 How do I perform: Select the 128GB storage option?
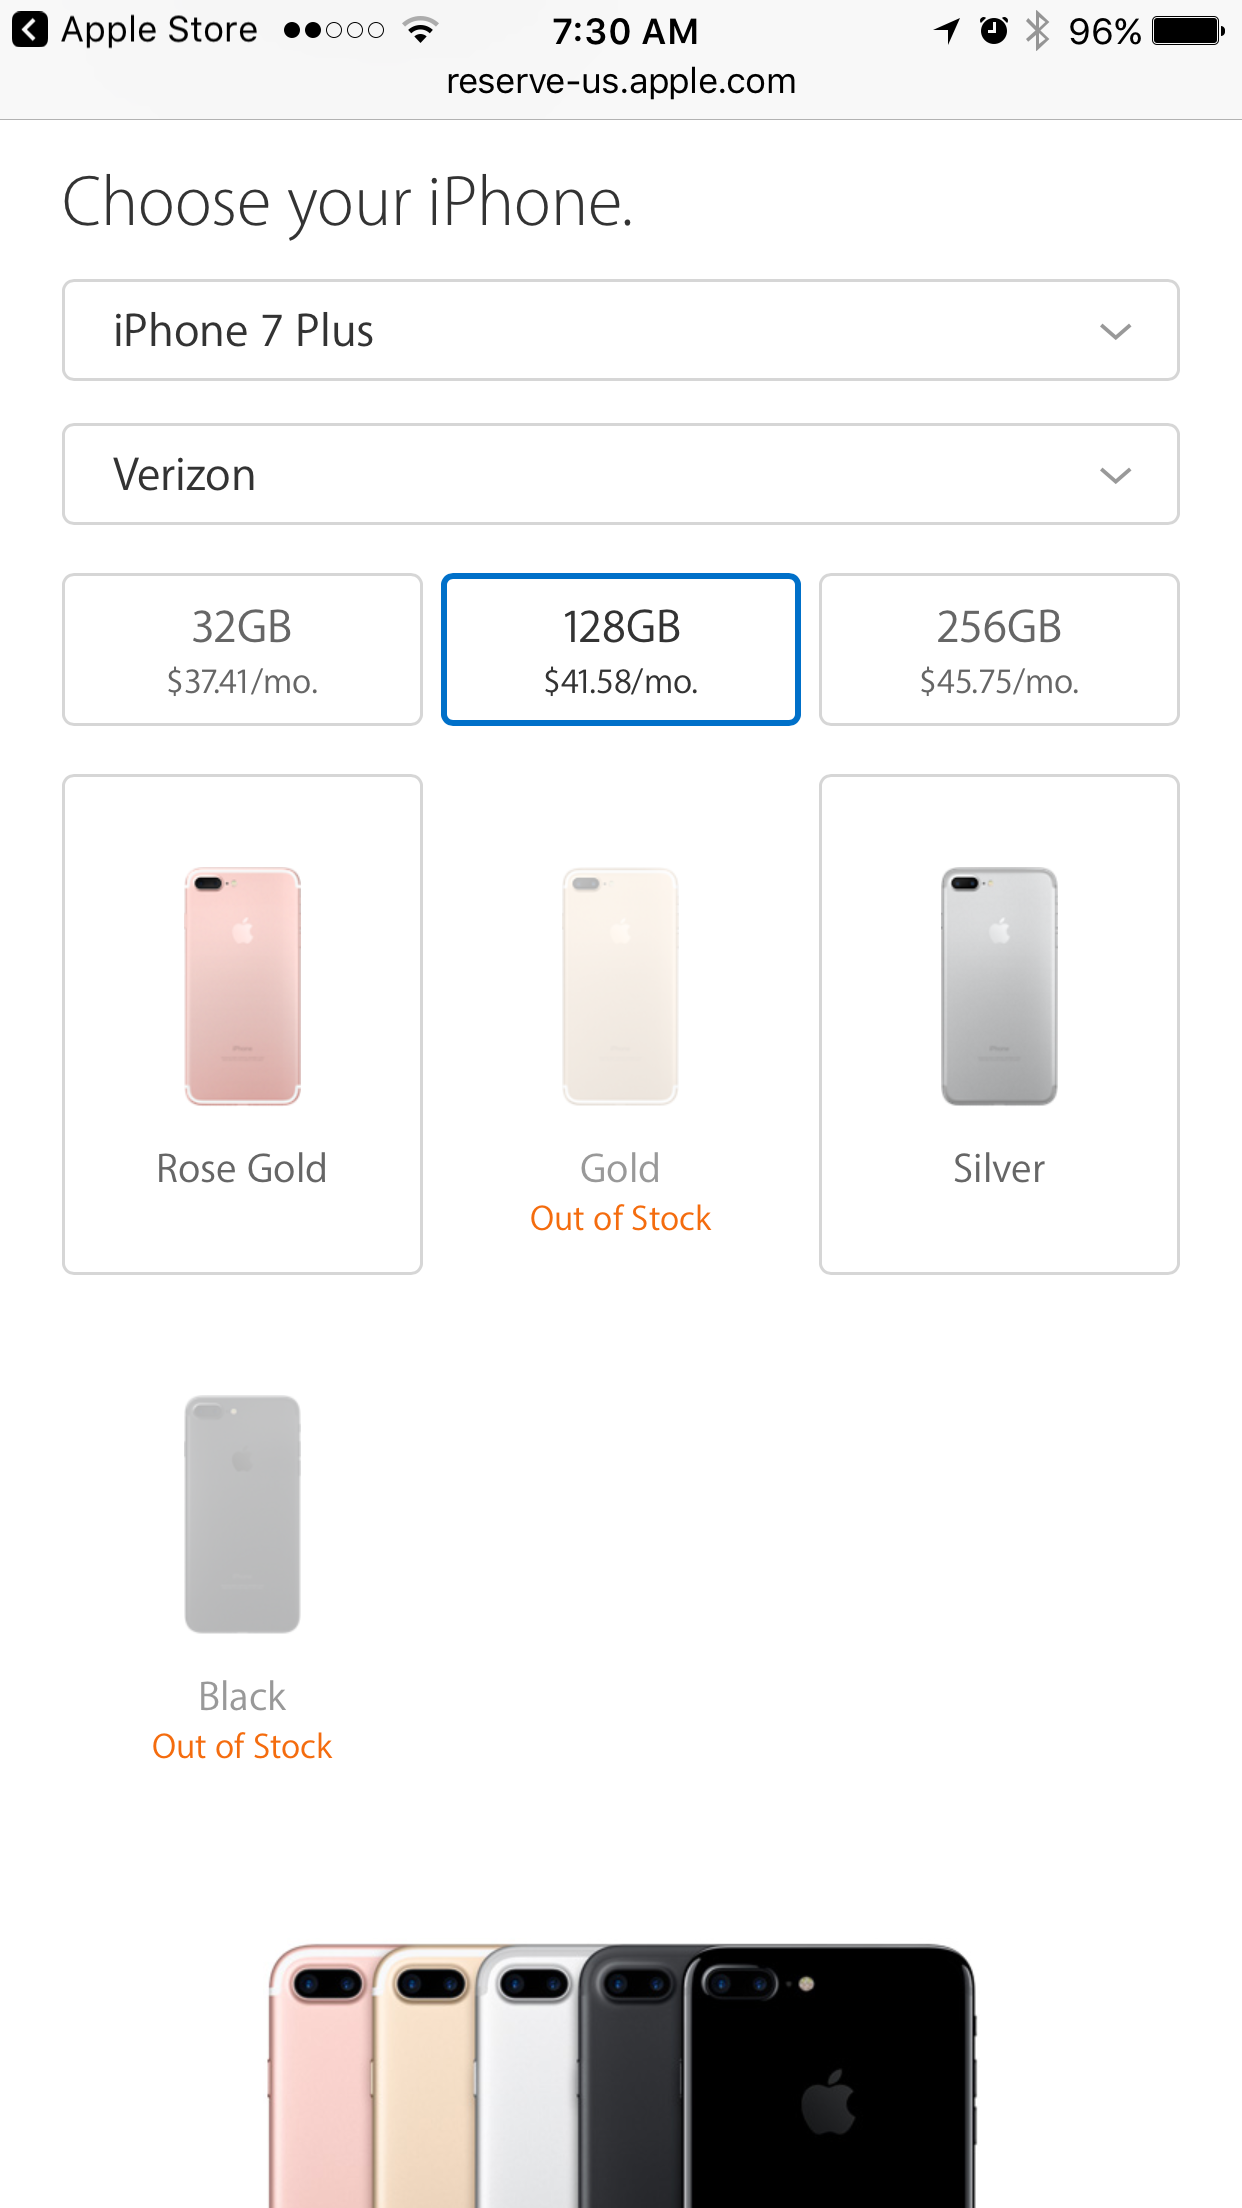pyautogui.click(x=621, y=649)
